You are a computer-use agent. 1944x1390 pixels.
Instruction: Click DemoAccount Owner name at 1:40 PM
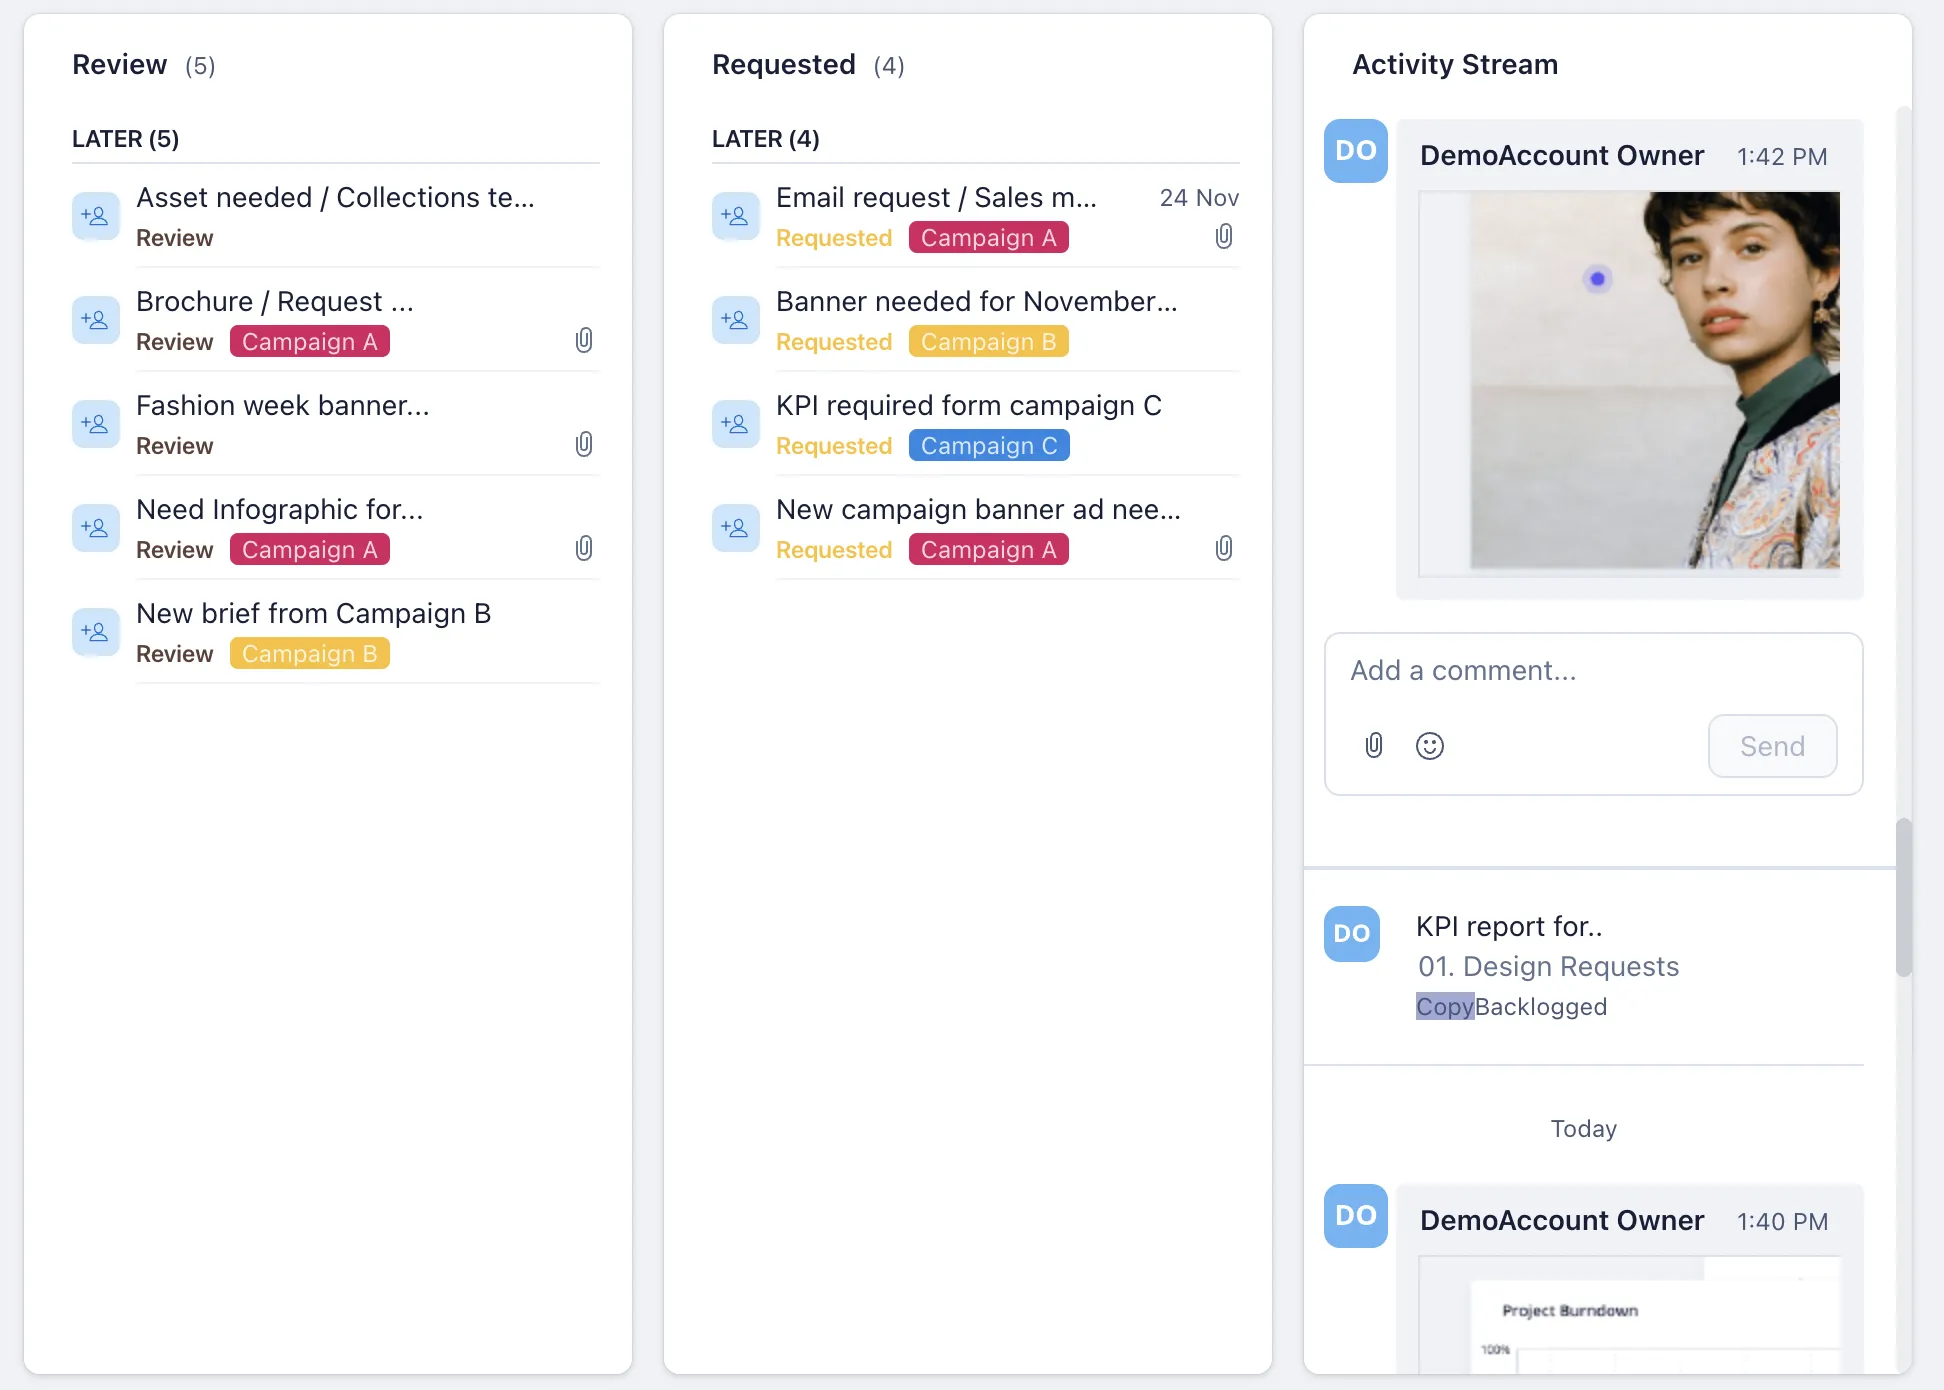(x=1562, y=1221)
